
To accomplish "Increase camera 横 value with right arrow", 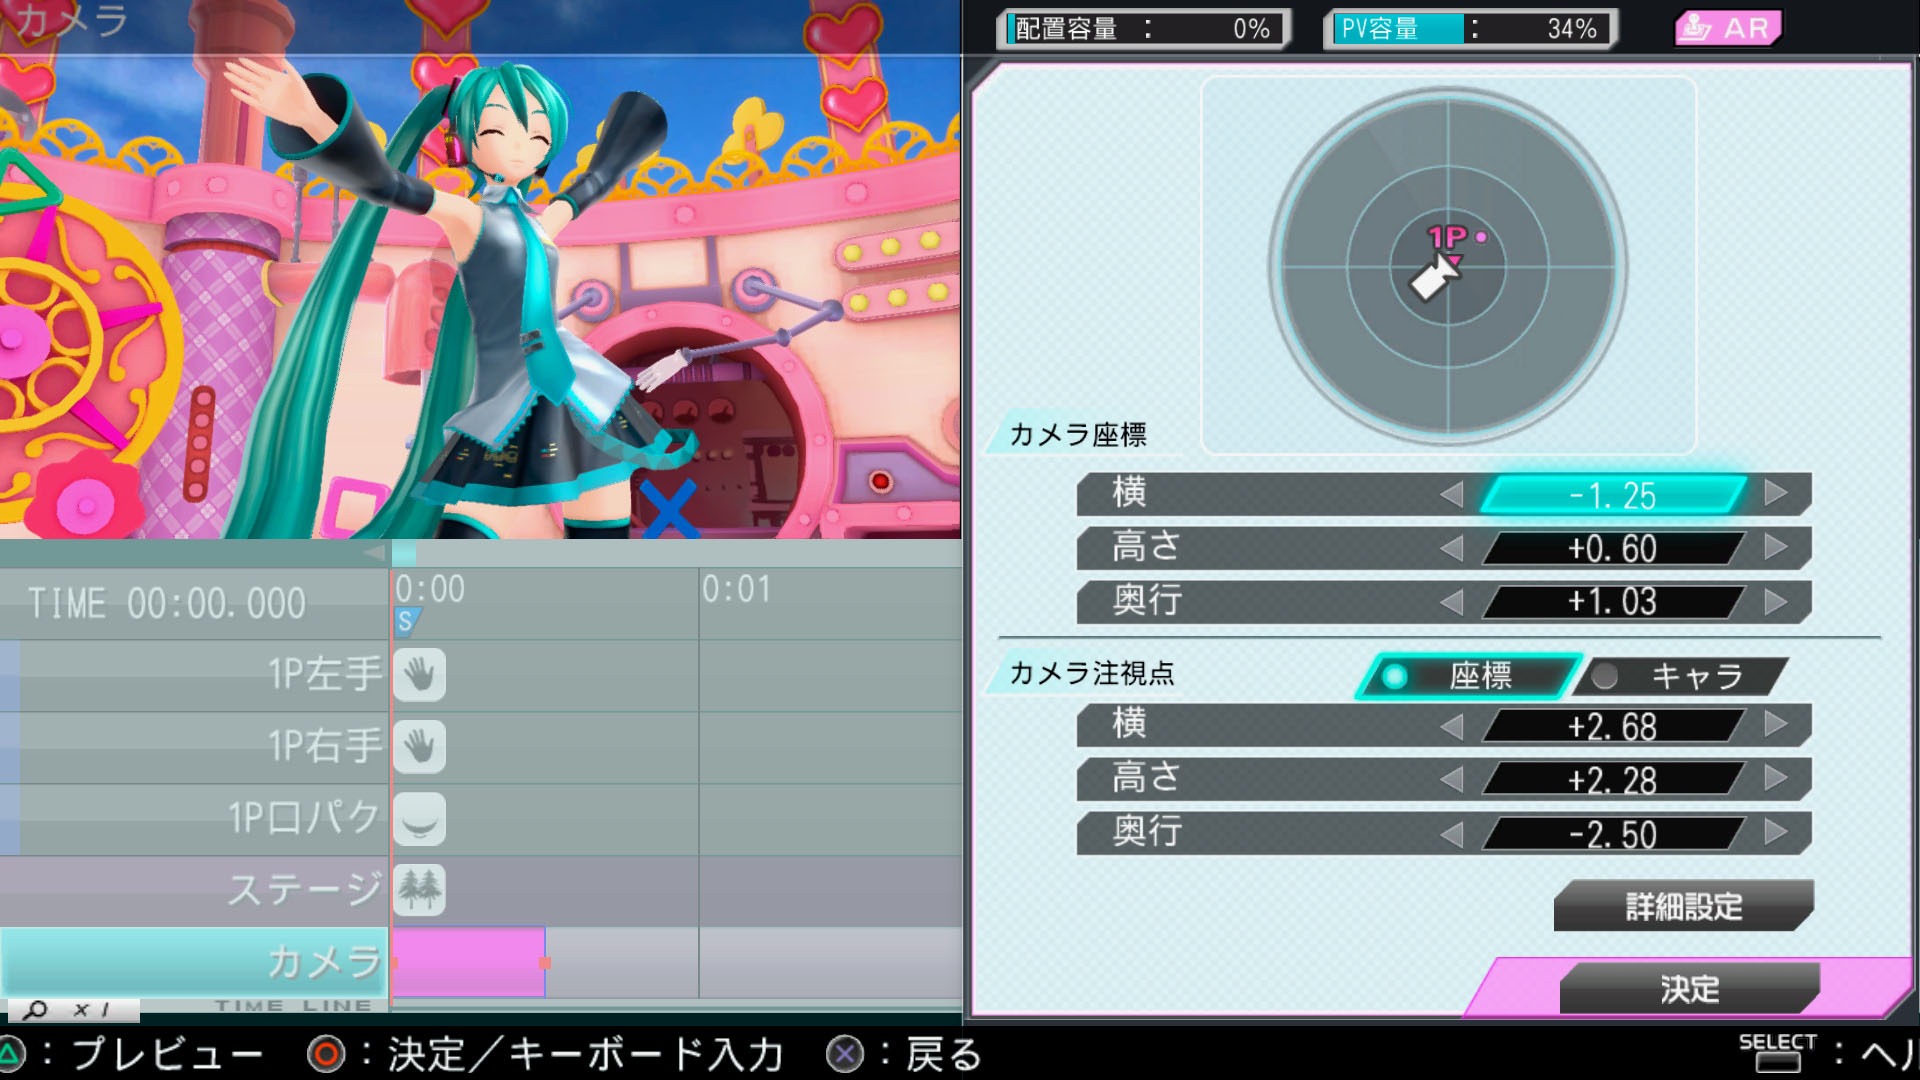I will (x=1776, y=493).
